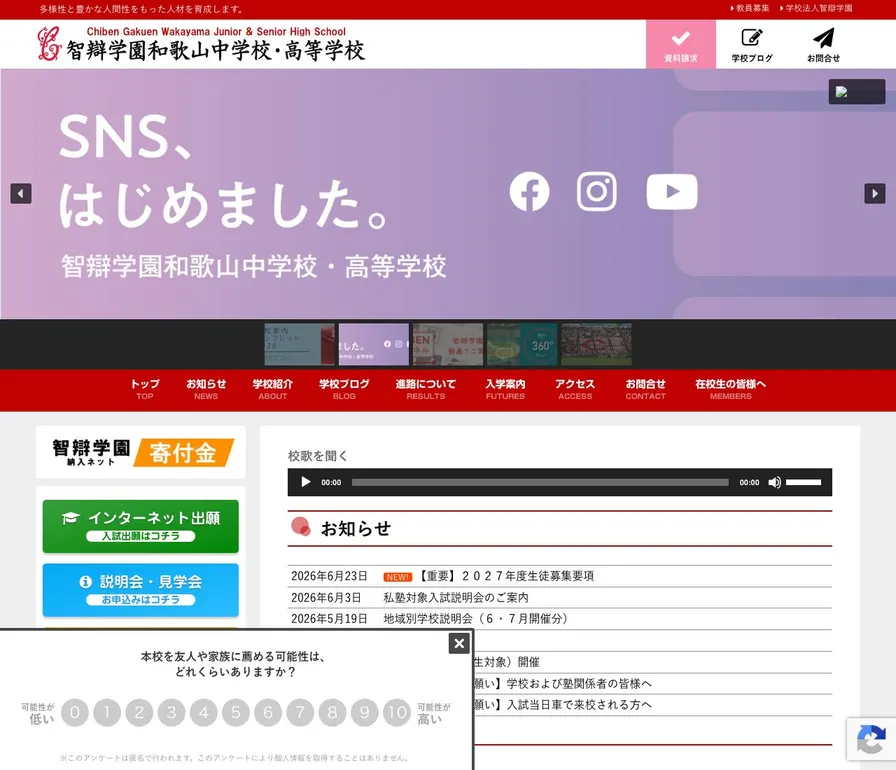Image resolution: width=896 pixels, height=770 pixels.
Task: Close the survey popup
Action: pyautogui.click(x=459, y=644)
